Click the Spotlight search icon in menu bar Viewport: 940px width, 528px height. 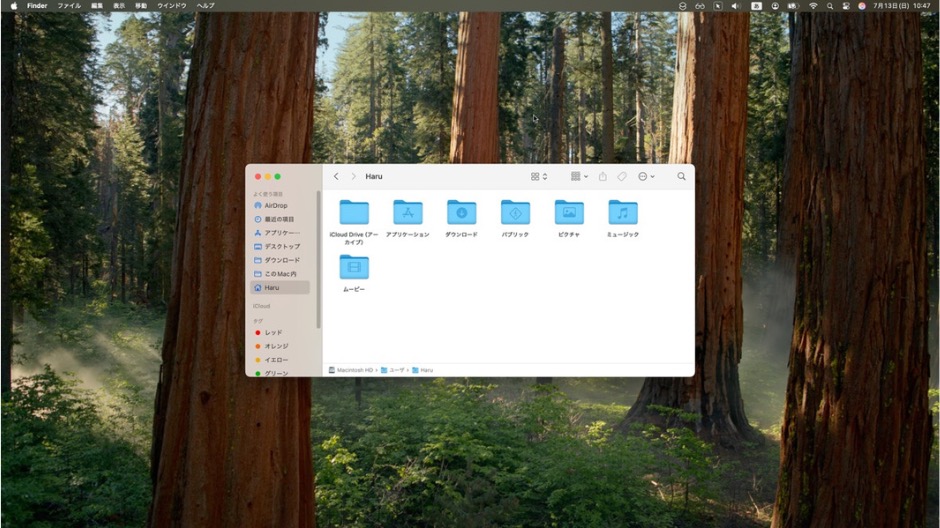830,6
